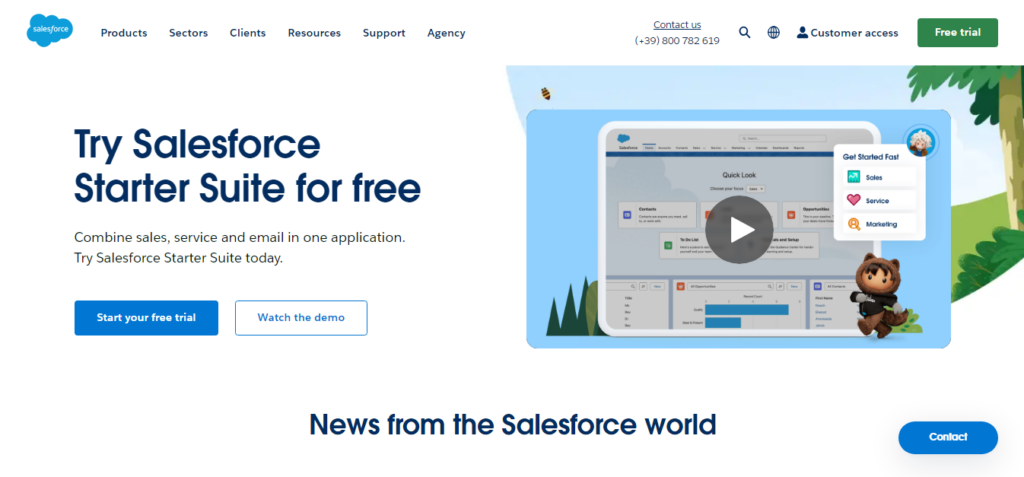Click the Salesforce cloud logo
1024x477 pixels.
[50, 31]
